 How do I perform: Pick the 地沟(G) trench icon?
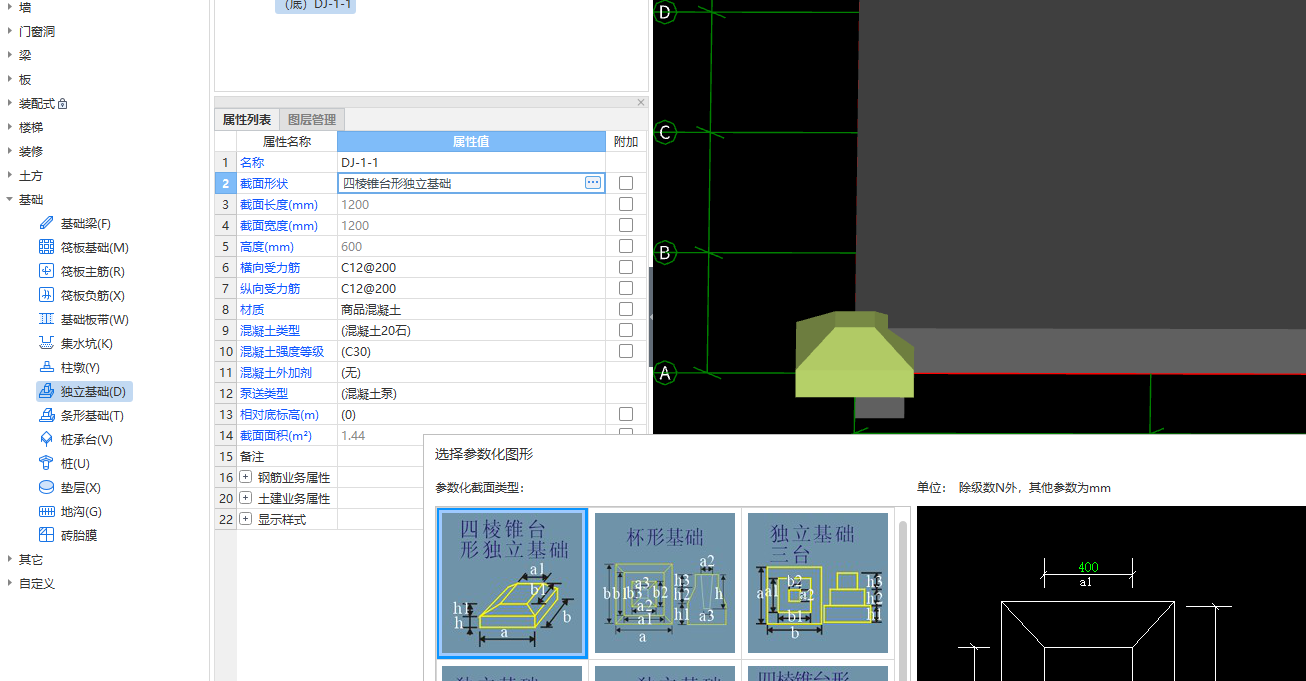[46, 511]
